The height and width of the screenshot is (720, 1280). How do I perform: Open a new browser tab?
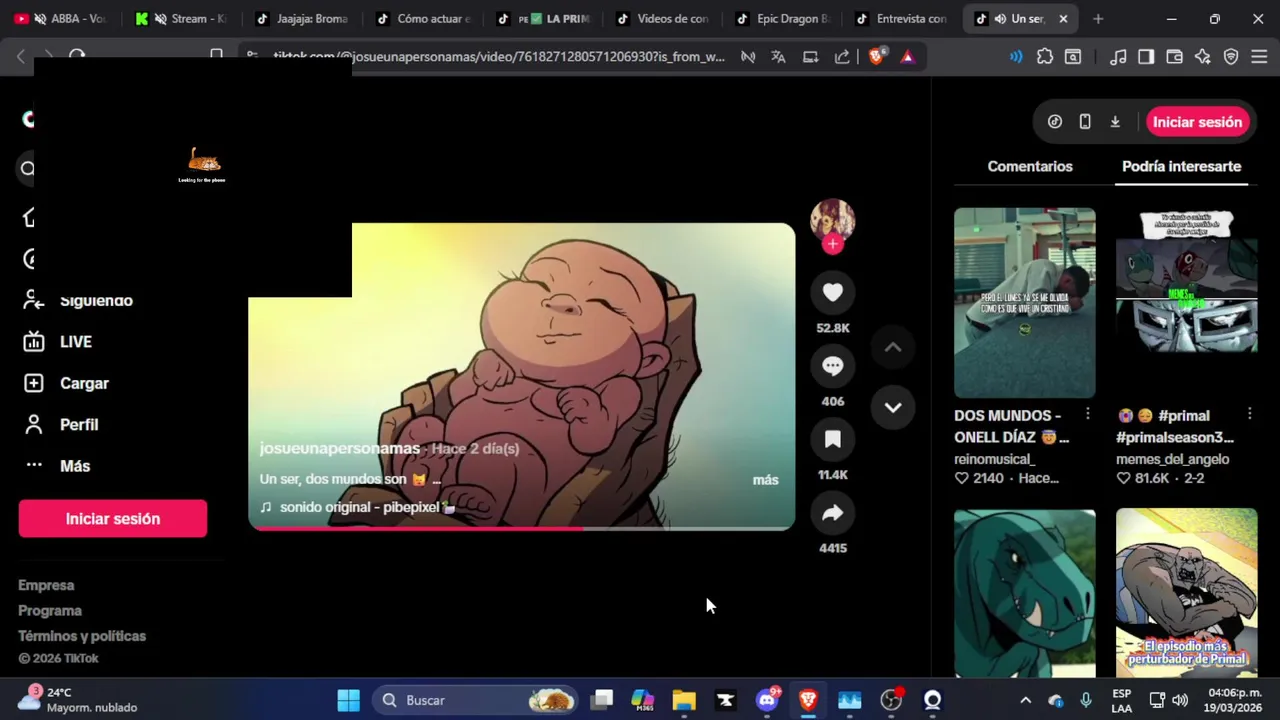point(1098,19)
